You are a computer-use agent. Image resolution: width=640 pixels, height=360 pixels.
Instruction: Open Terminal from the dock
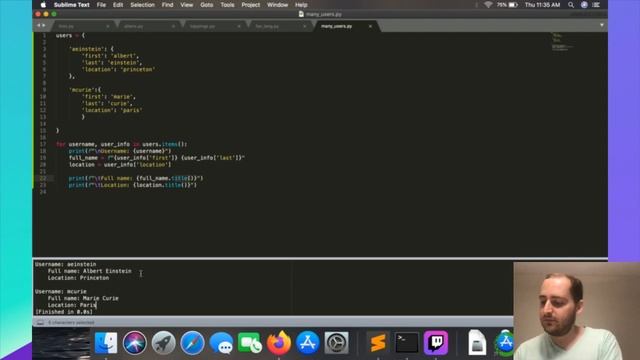pos(407,342)
